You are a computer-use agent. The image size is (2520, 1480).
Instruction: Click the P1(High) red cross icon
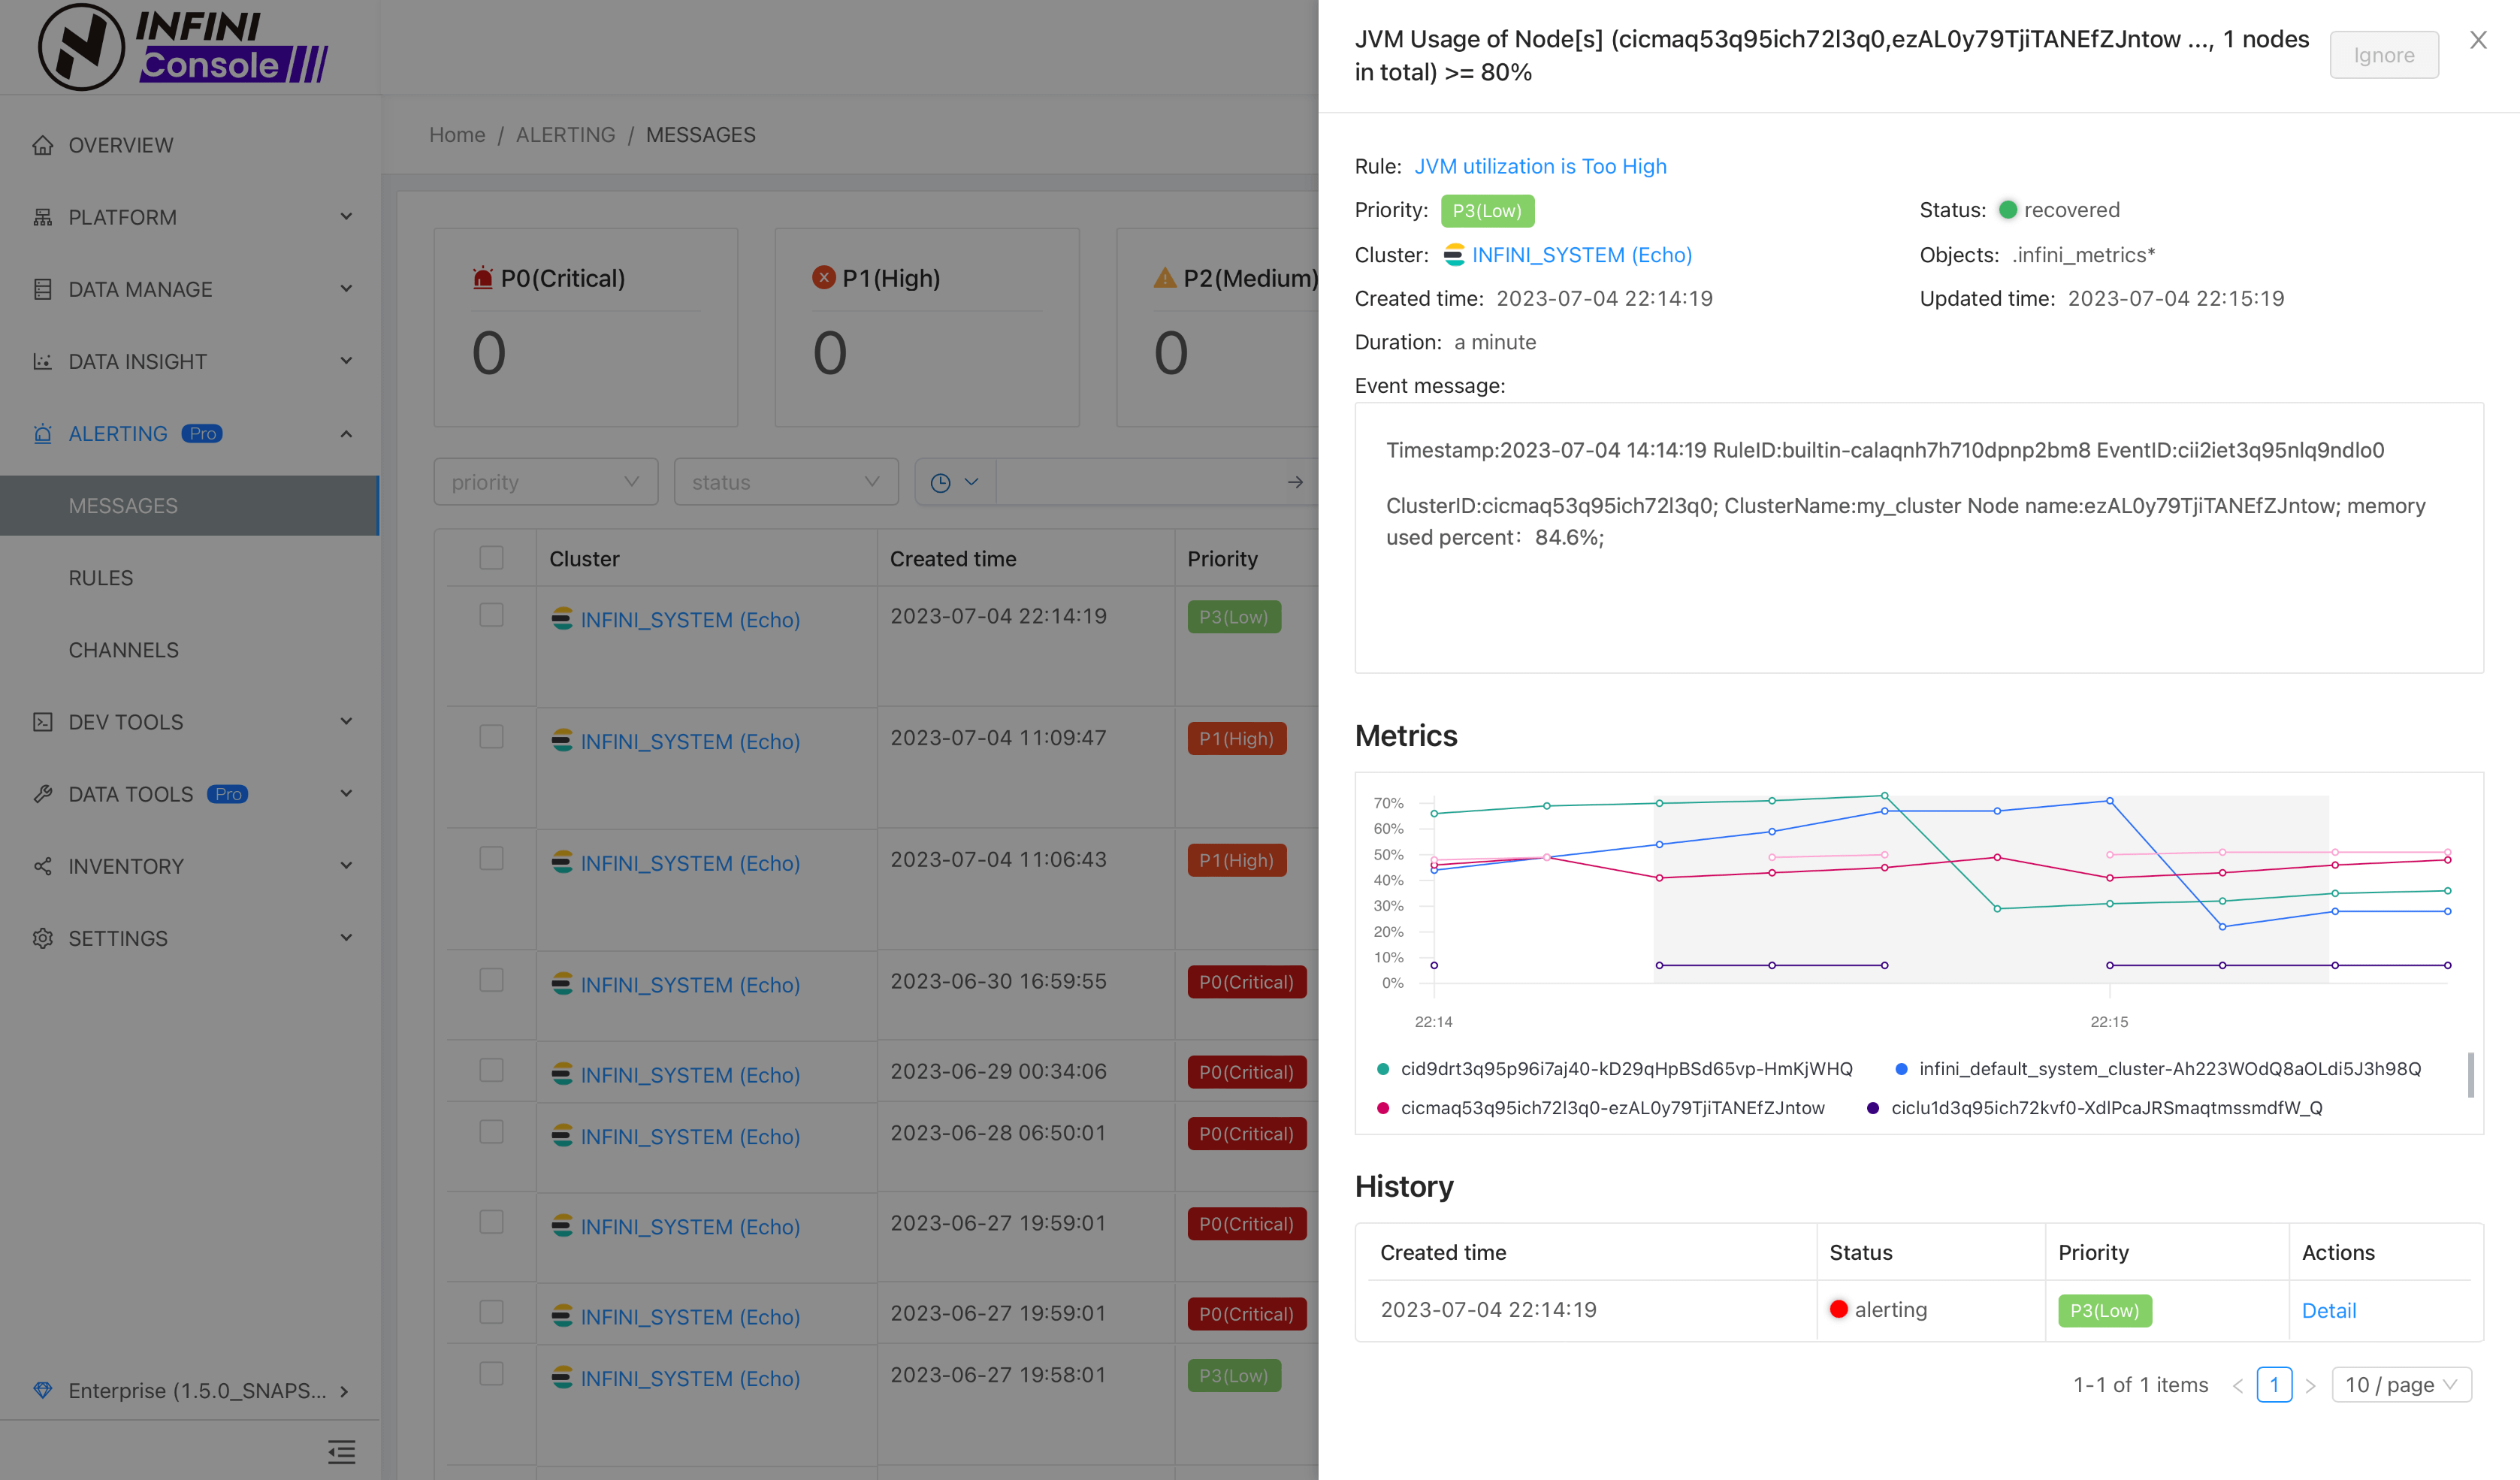(823, 277)
